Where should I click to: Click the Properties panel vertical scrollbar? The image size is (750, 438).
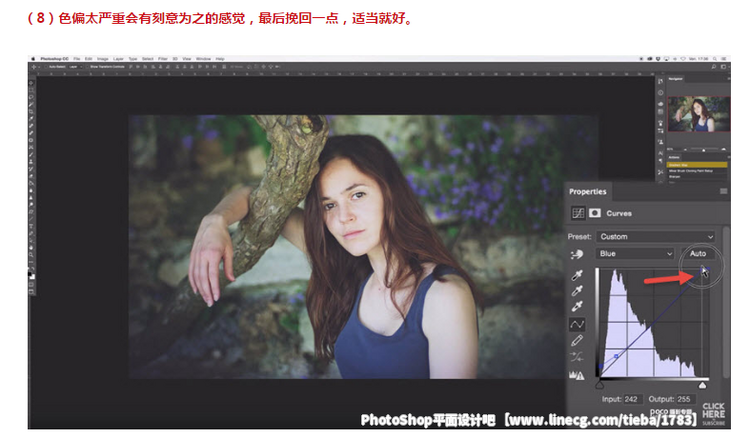tap(726, 301)
